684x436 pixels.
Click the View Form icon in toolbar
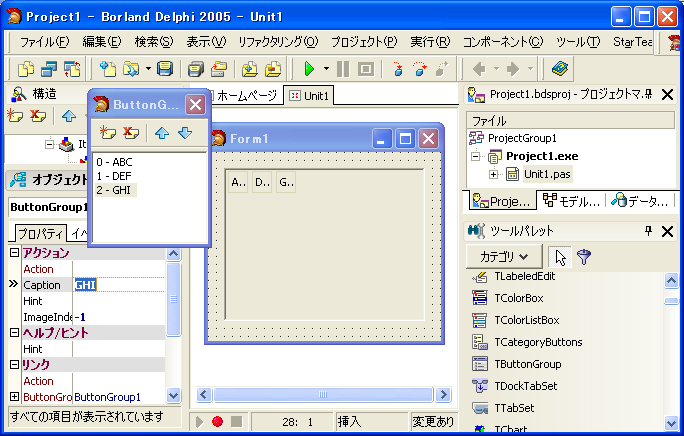click(x=49, y=69)
